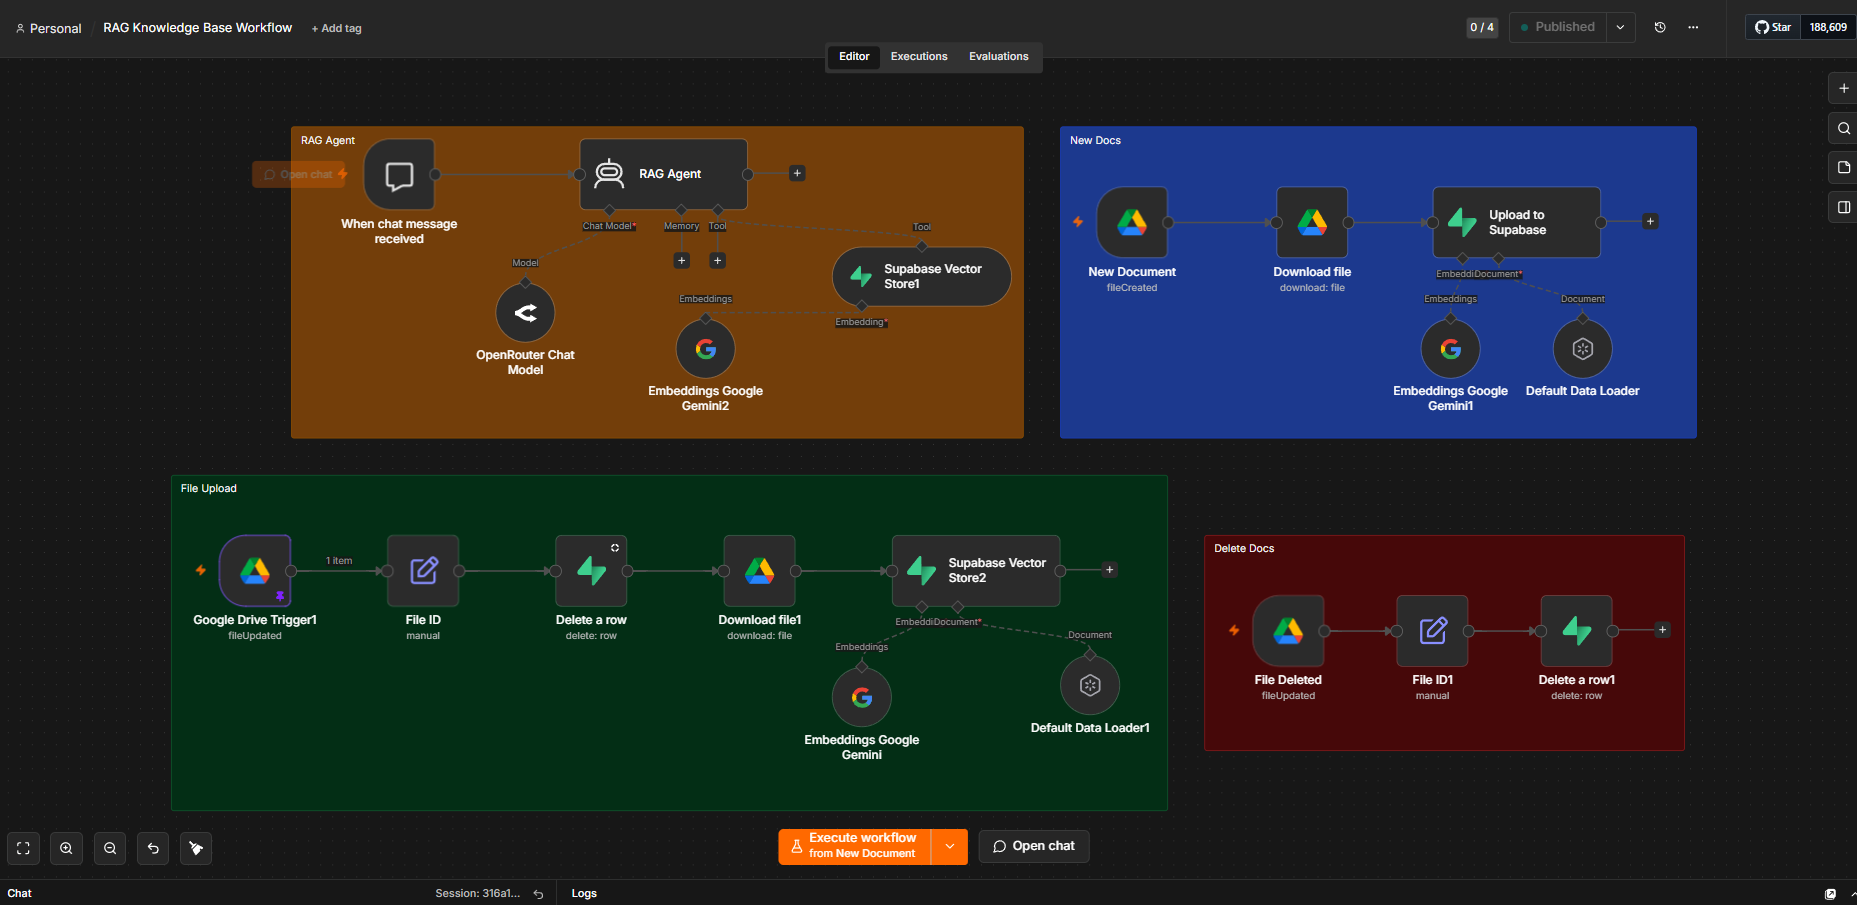Select the File Deleted trigger node
The width and height of the screenshot is (1857, 905).
click(x=1288, y=631)
